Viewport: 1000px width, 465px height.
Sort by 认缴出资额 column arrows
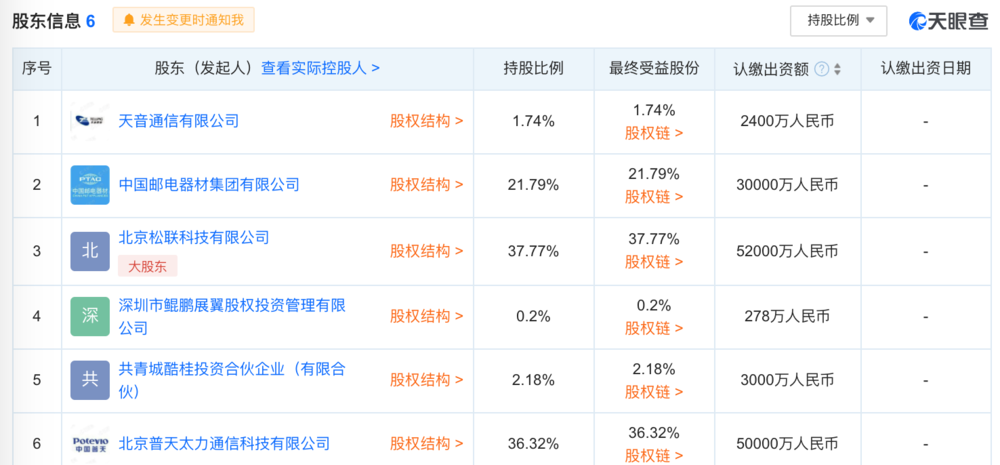(837, 69)
